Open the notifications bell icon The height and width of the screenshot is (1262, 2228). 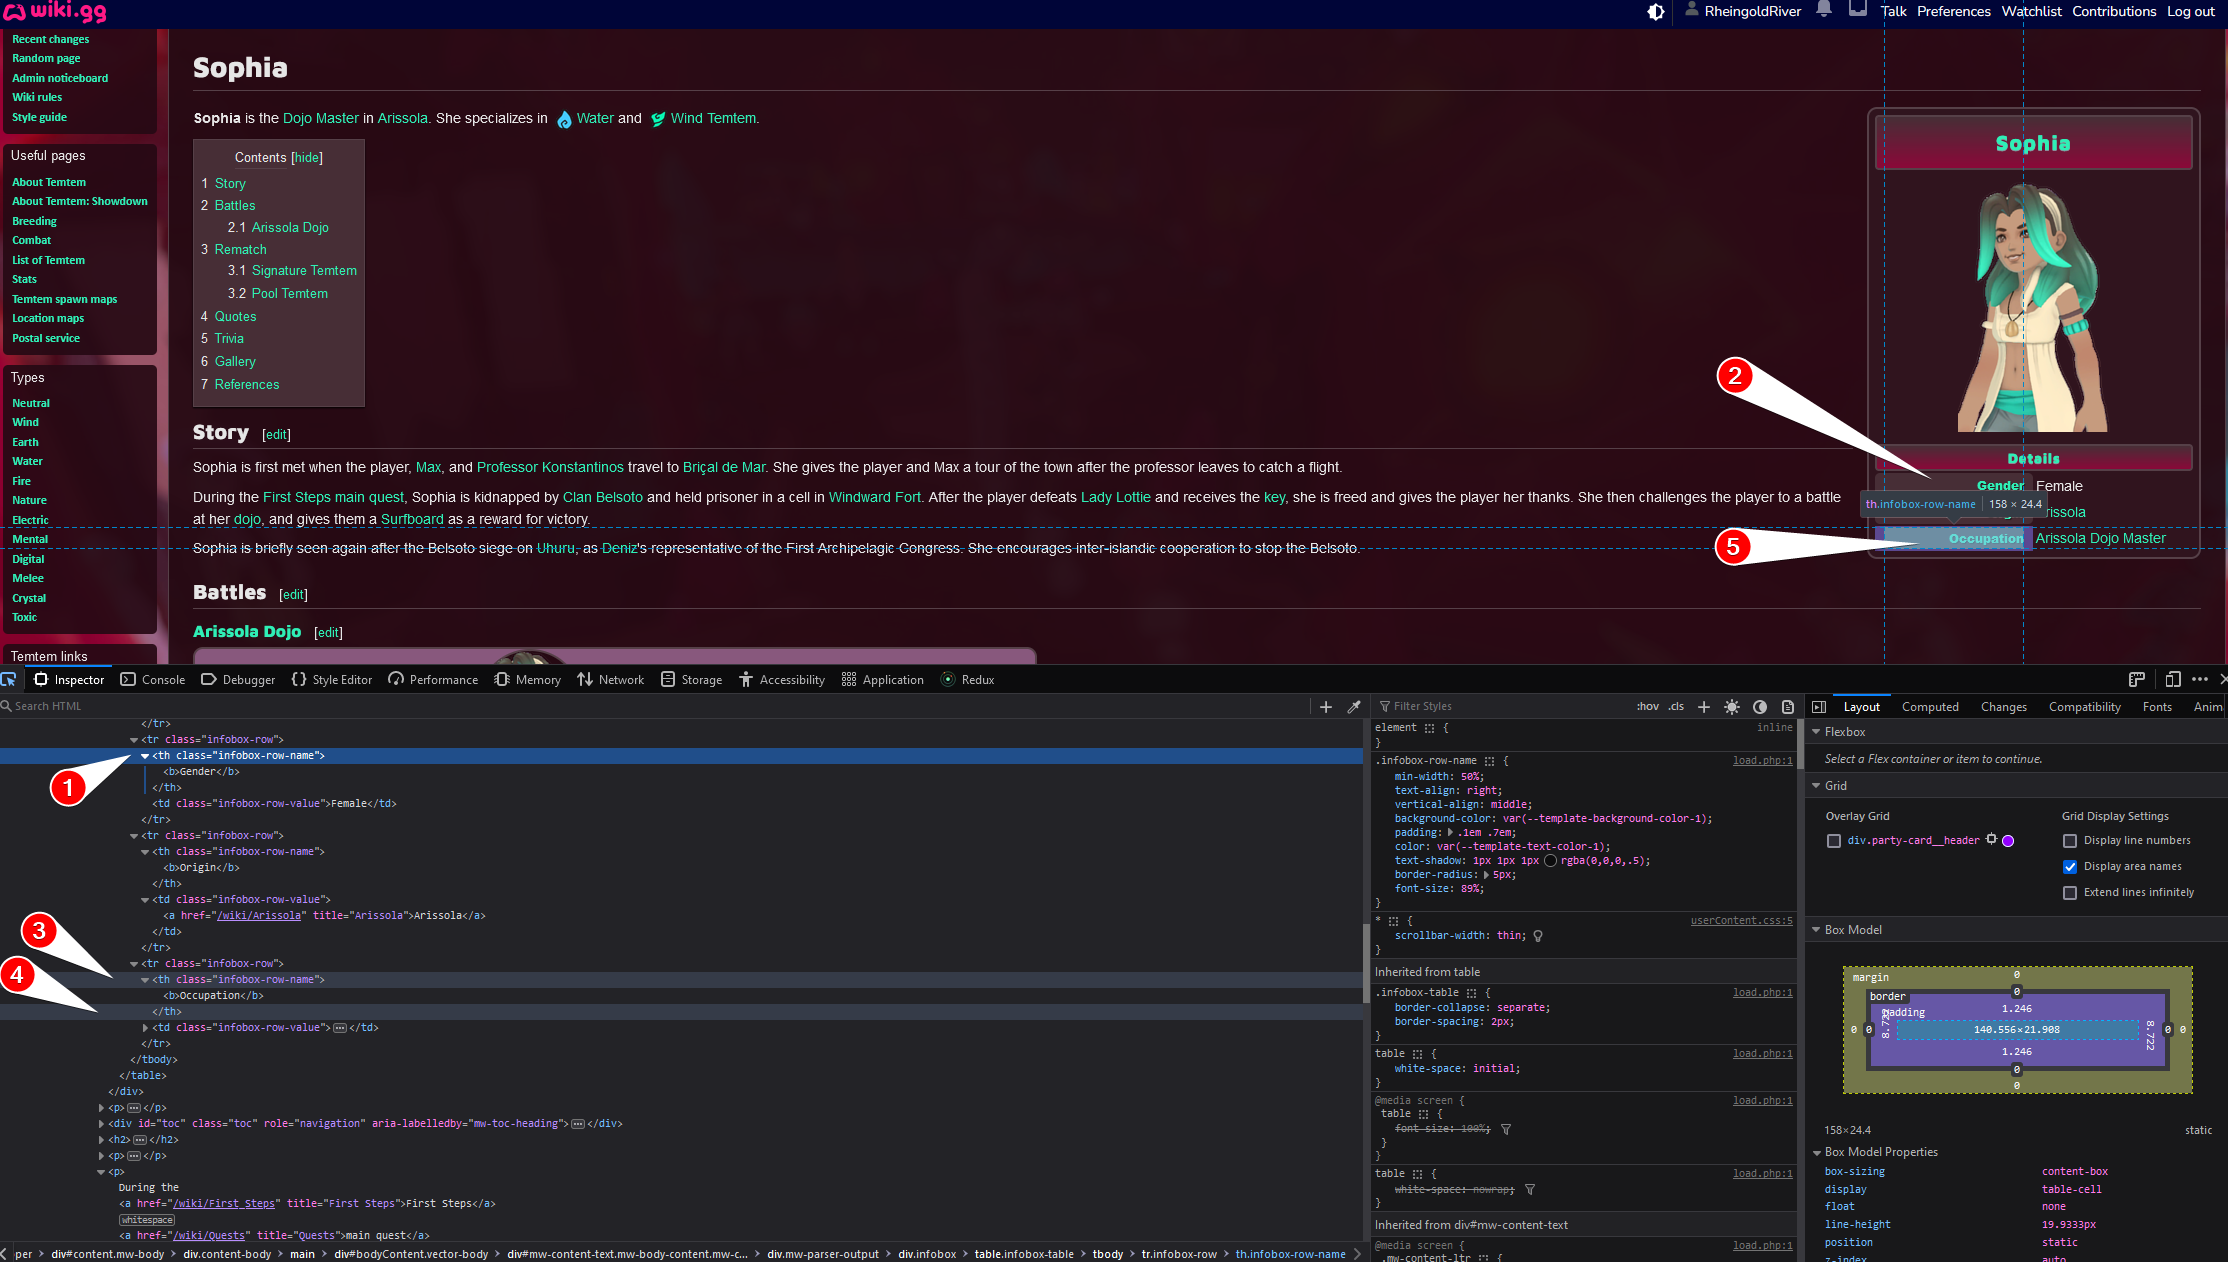(x=1824, y=10)
